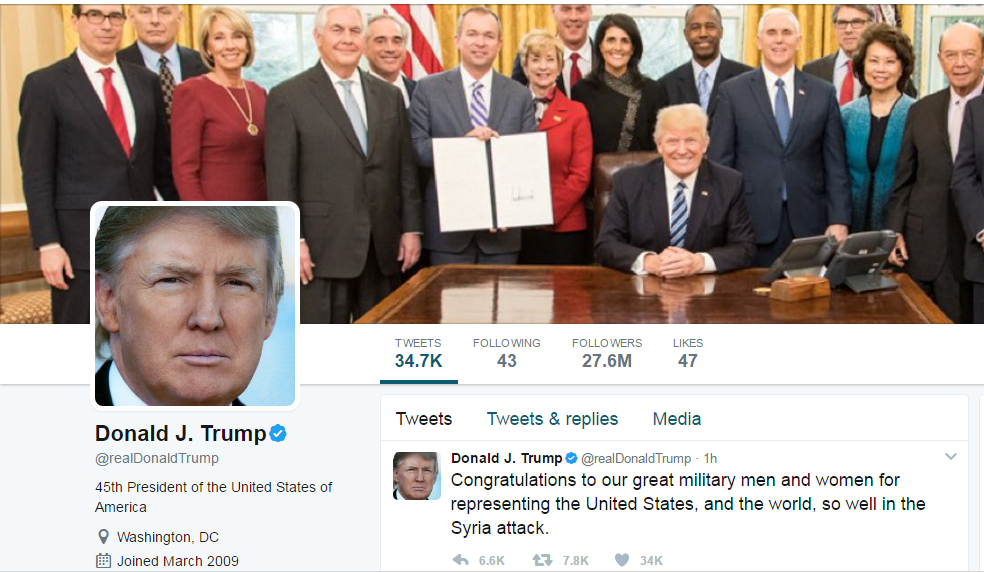The height and width of the screenshot is (572, 984).
Task: Click the 1h timestamp on the tweet
Action: point(710,458)
